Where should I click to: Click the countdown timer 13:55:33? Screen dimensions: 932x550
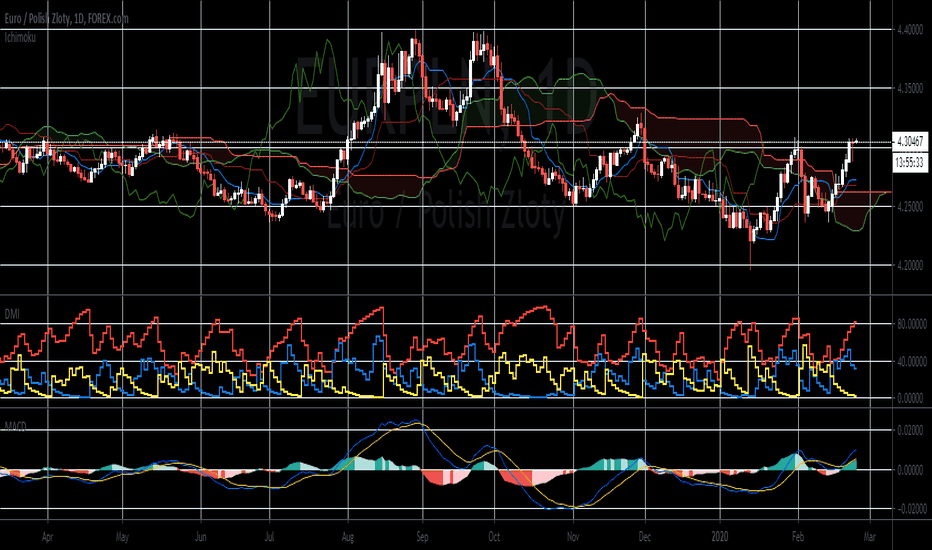click(911, 162)
